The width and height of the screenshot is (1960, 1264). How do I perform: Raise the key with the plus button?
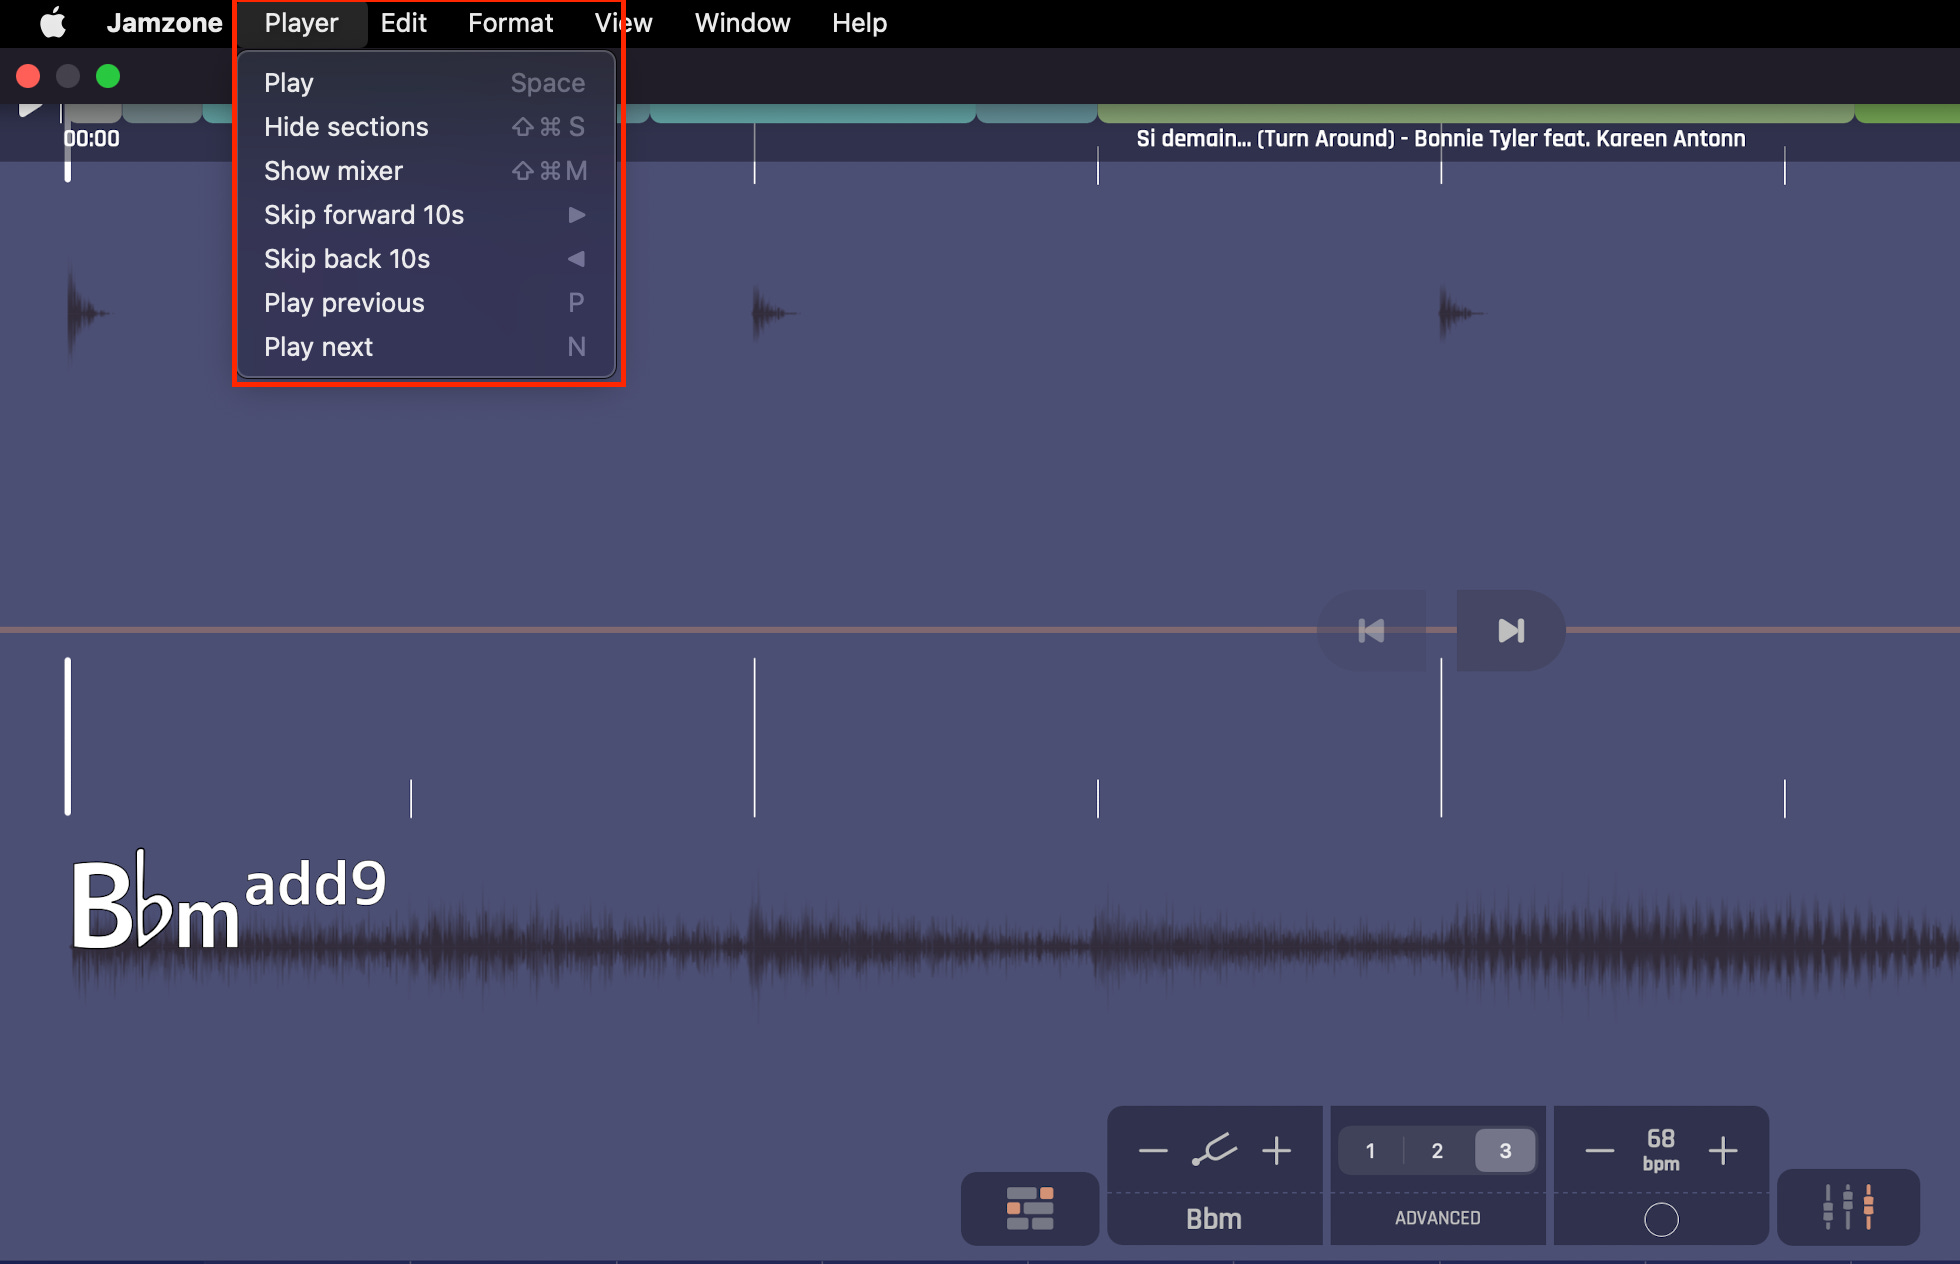(x=1276, y=1151)
